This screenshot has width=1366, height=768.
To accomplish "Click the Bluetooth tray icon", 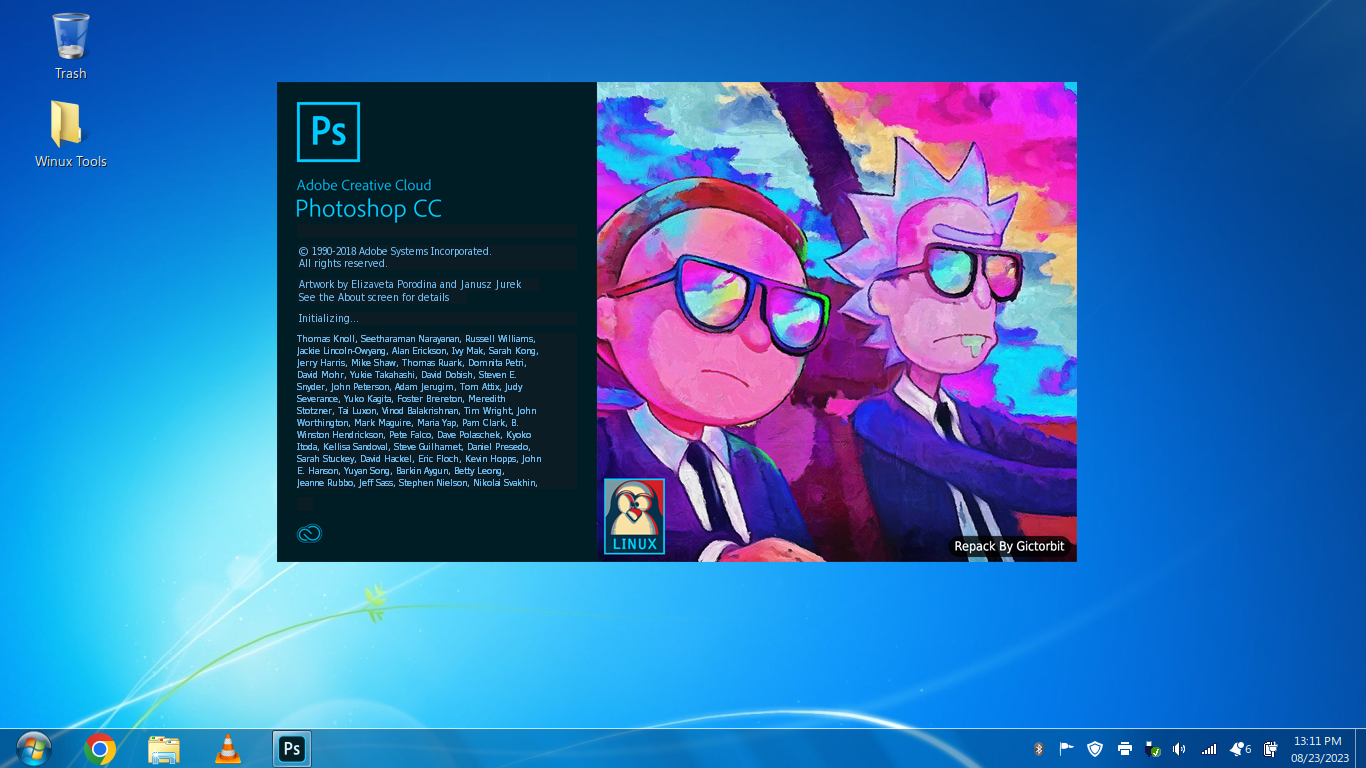I will point(1038,749).
